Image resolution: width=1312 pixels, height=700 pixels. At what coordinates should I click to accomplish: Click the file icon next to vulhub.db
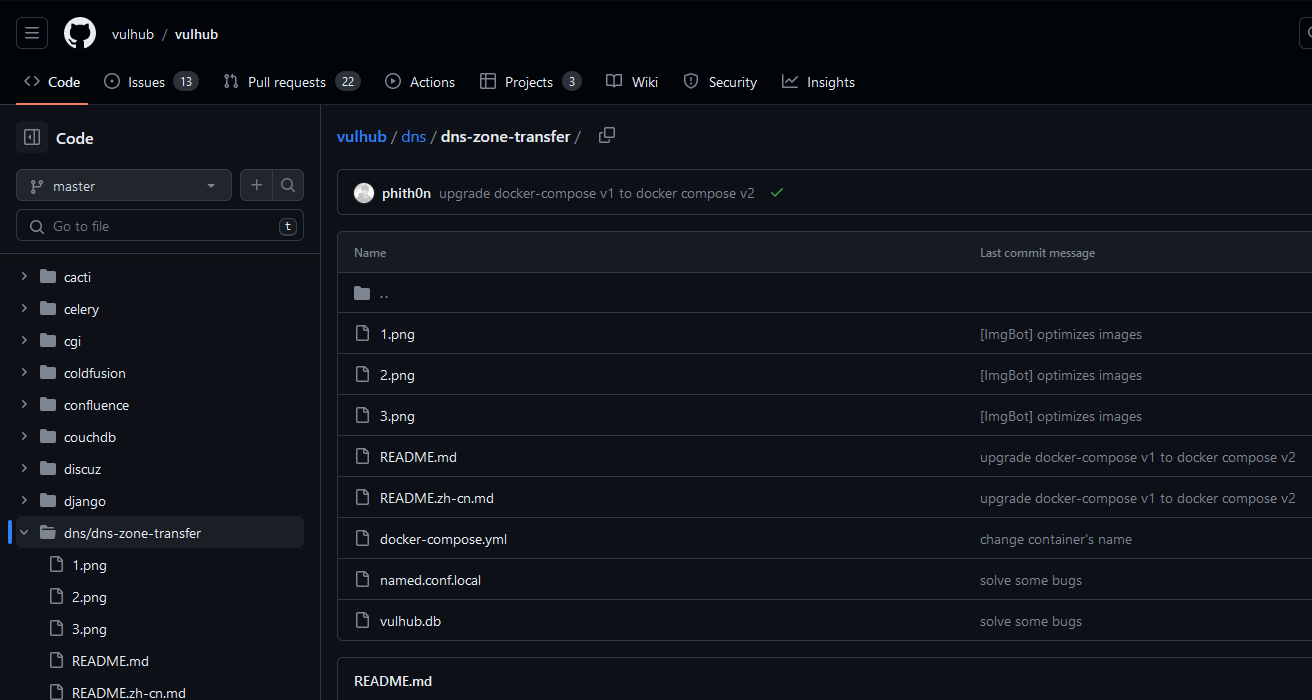click(362, 621)
